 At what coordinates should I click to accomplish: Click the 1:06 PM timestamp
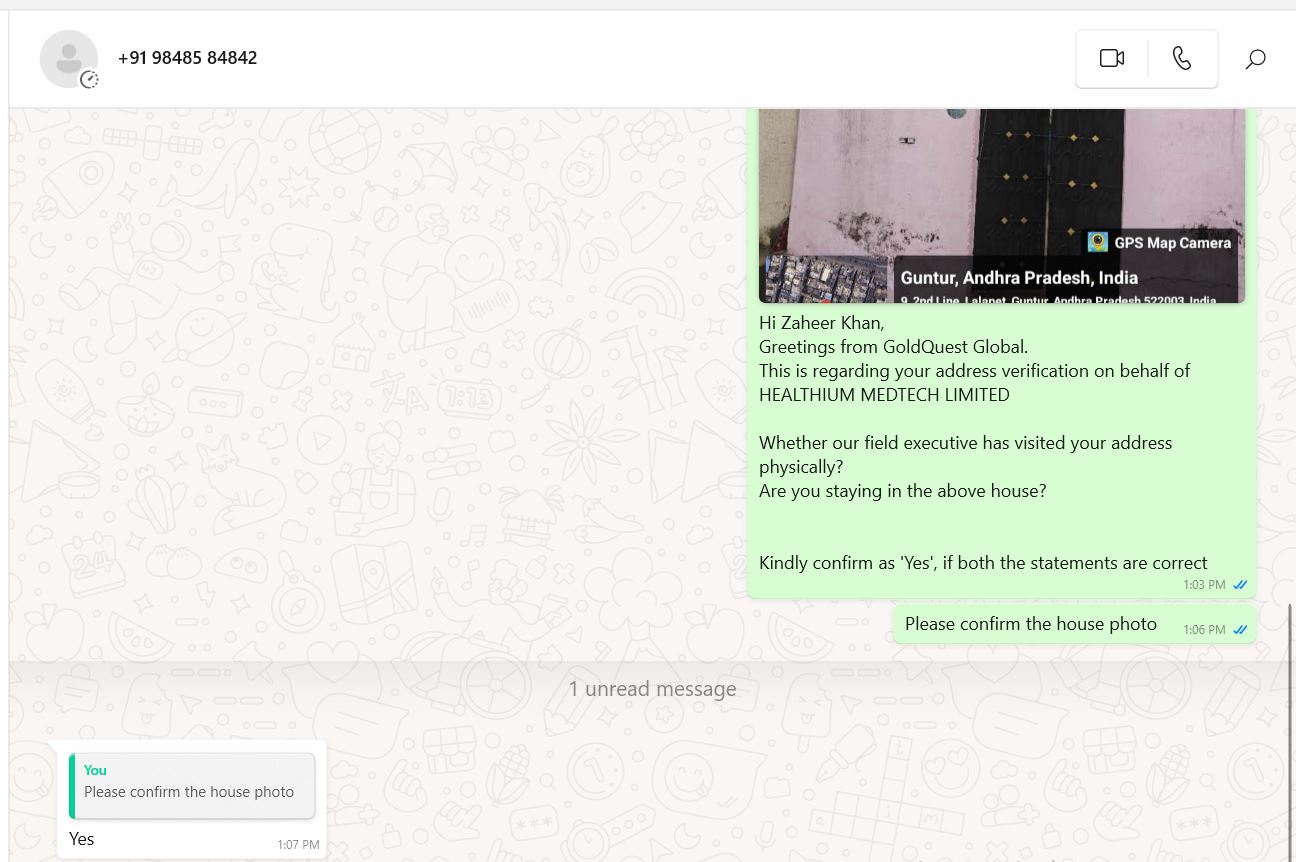pyautogui.click(x=1204, y=630)
